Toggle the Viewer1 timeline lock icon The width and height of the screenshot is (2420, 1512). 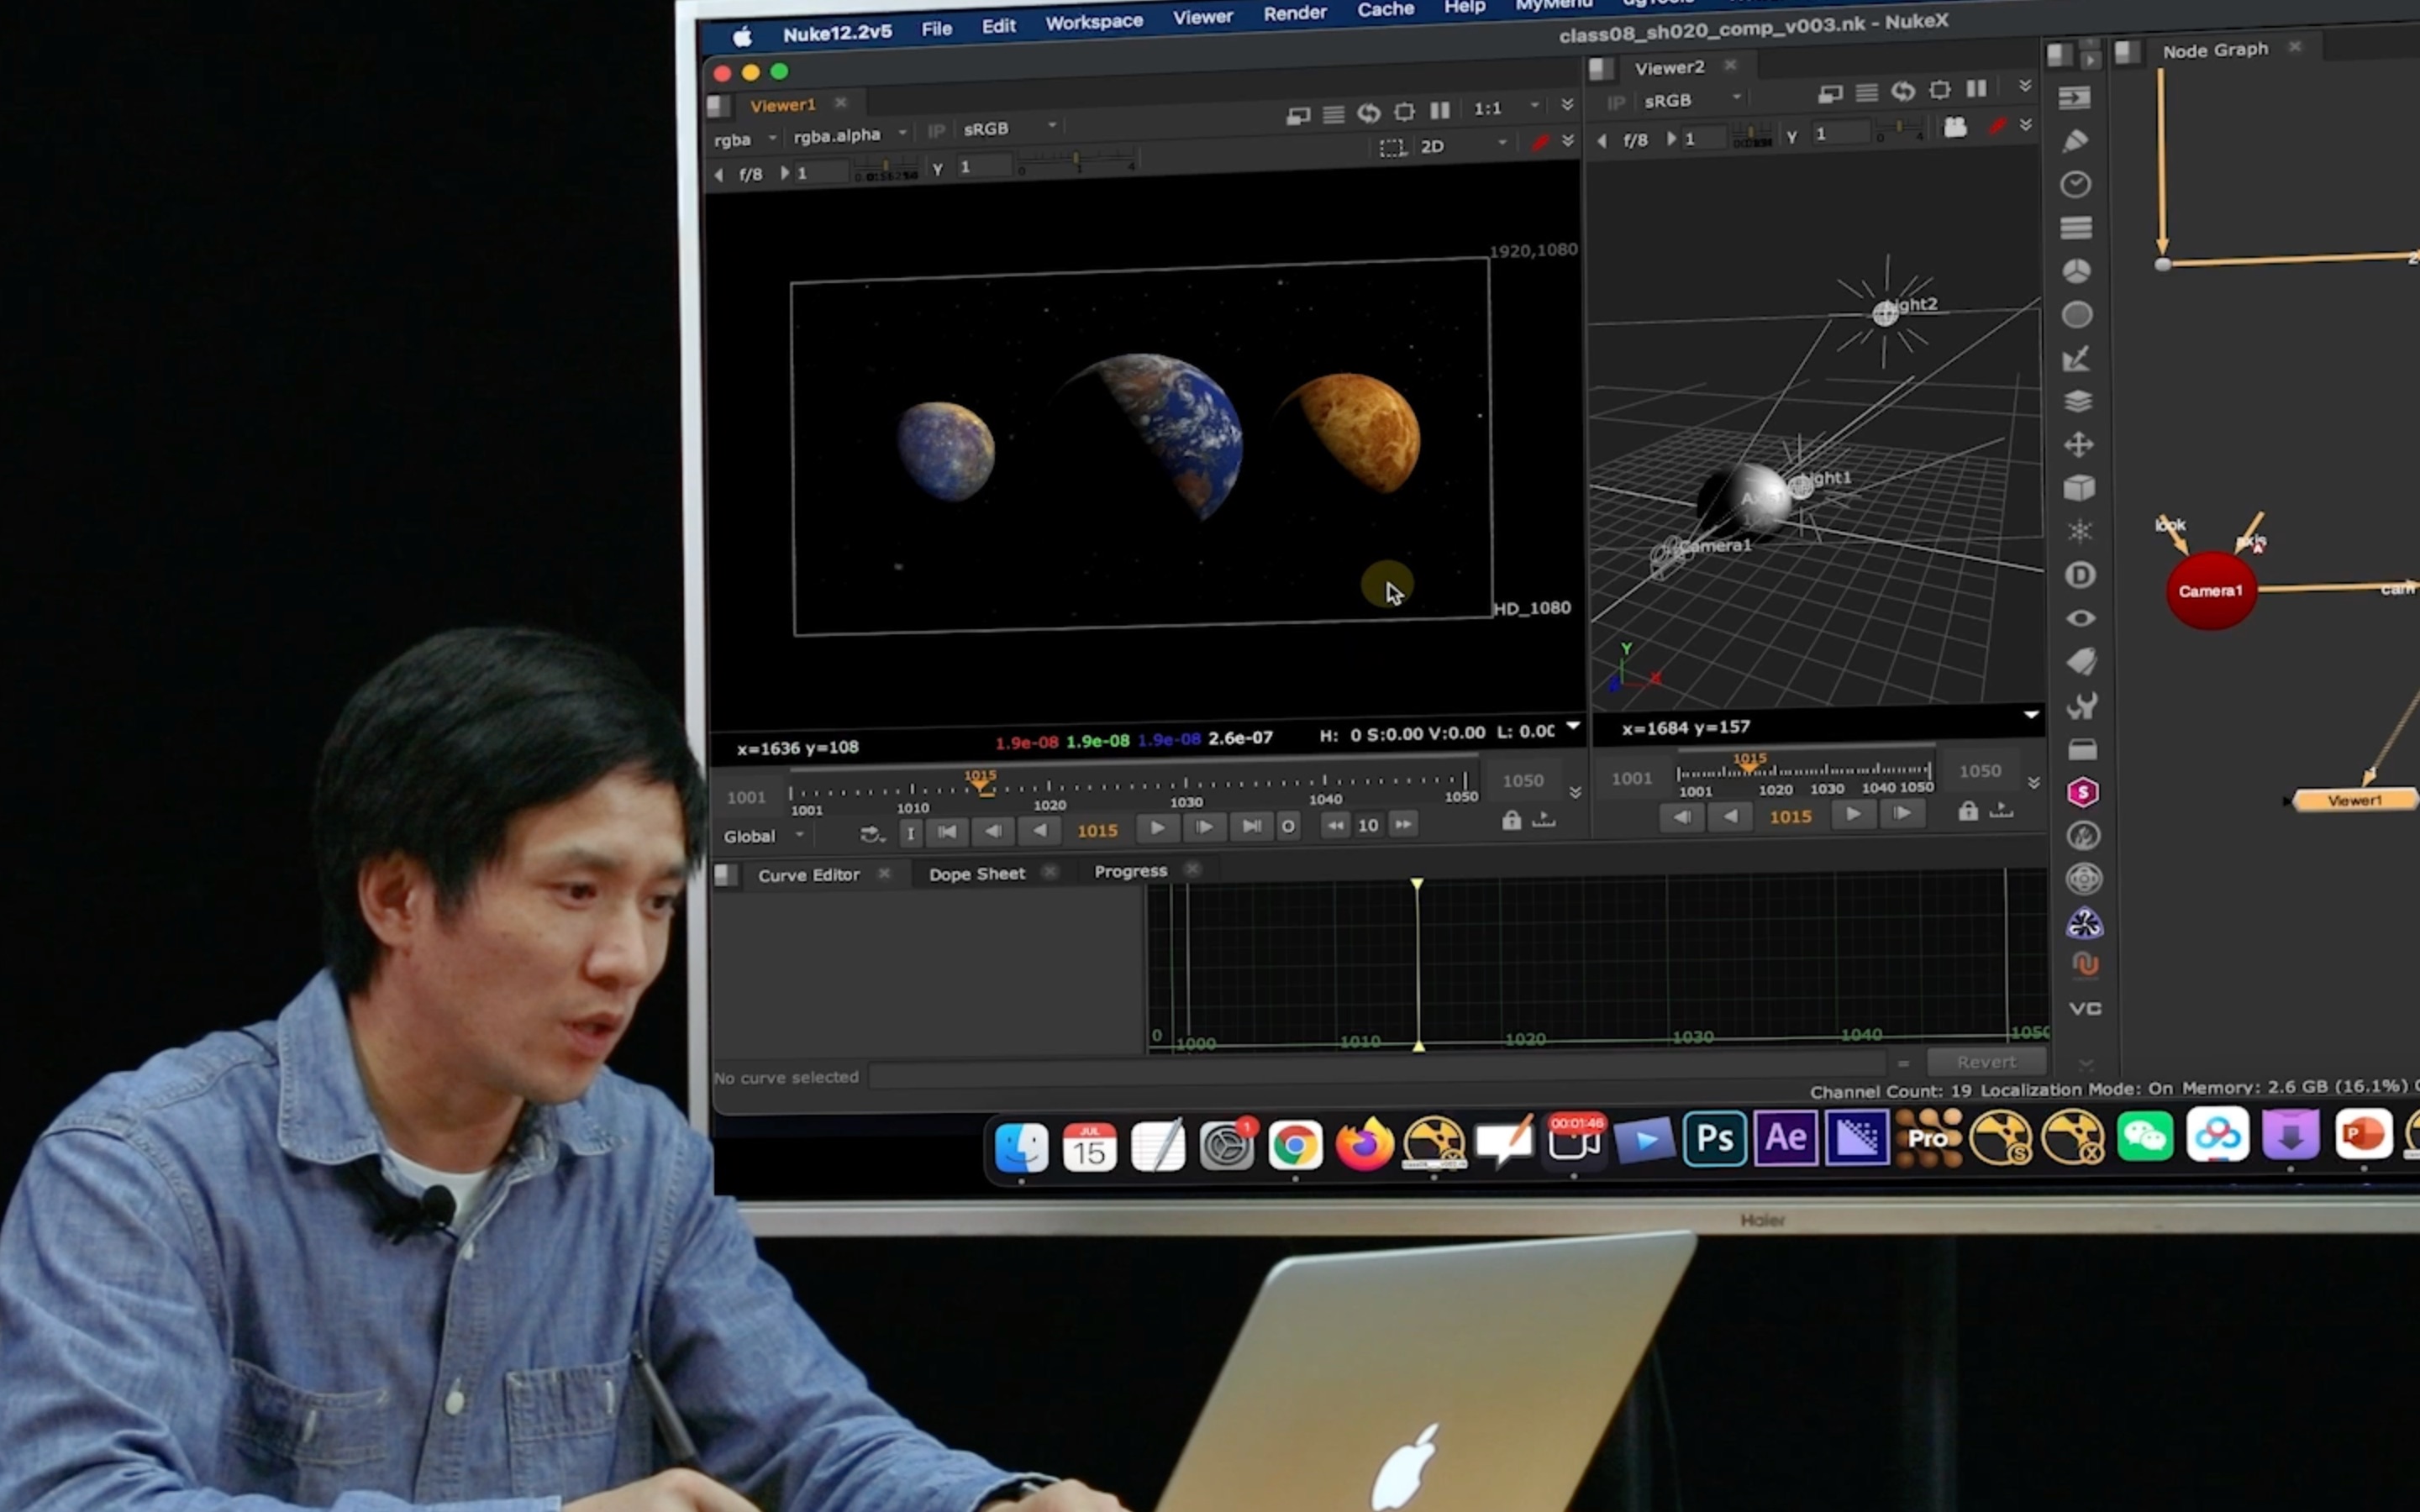tap(1511, 821)
